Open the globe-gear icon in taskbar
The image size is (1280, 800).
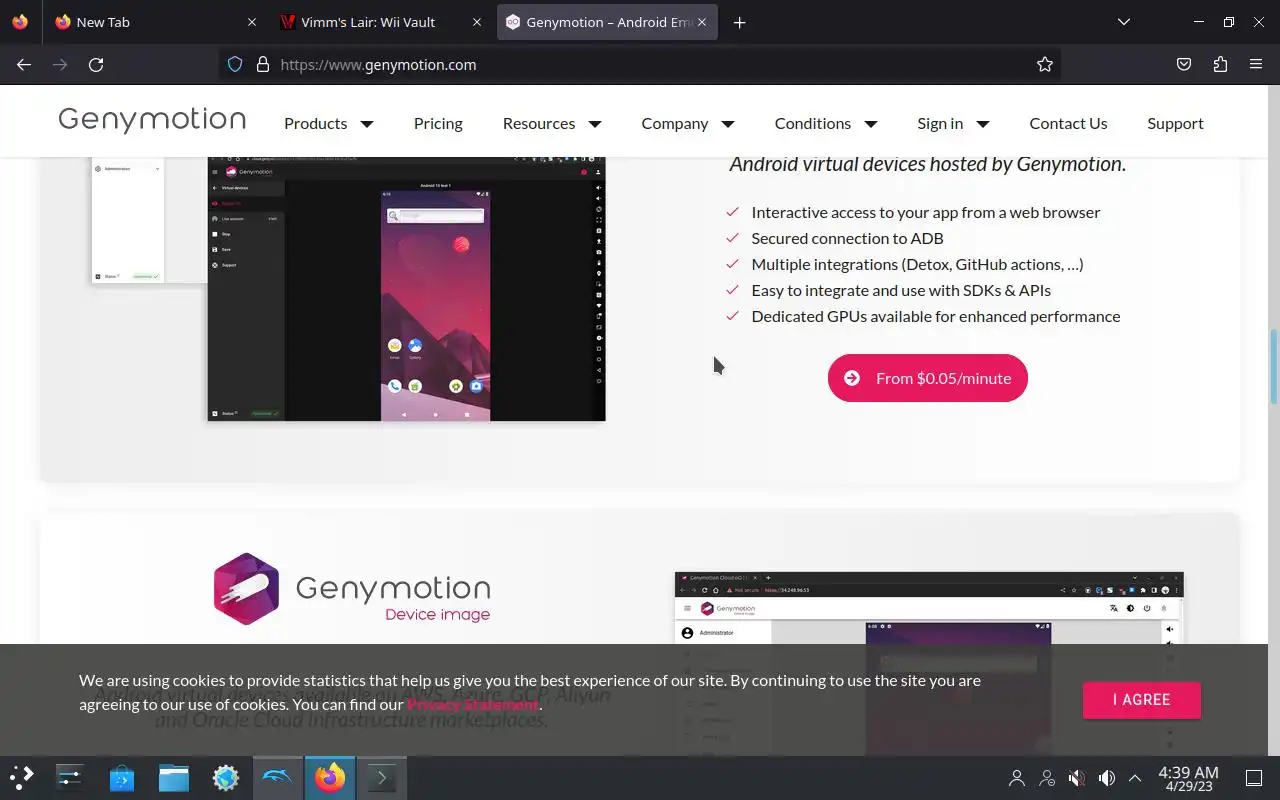226,777
